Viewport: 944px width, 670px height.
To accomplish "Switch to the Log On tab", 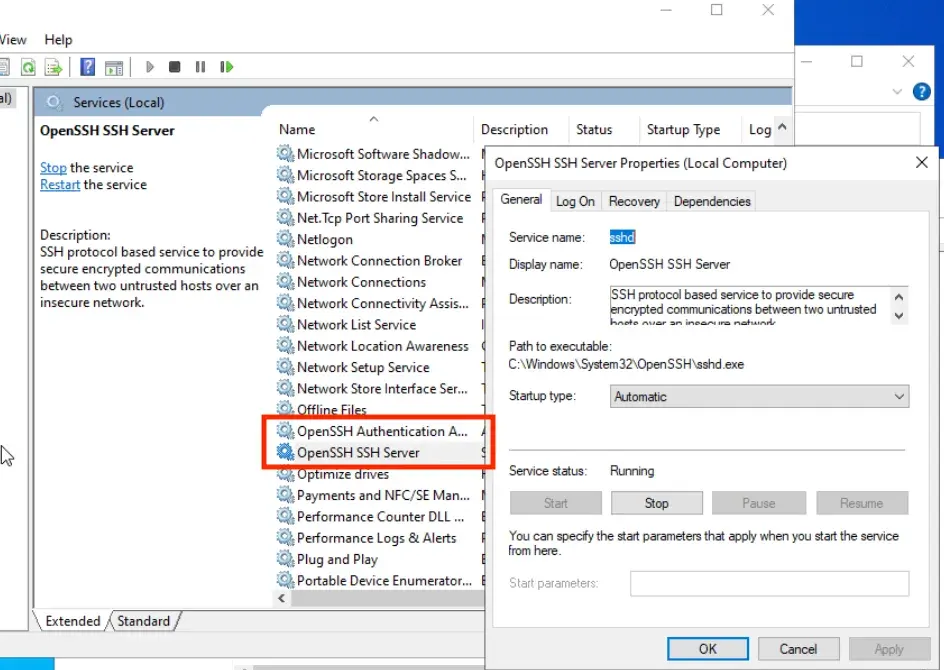I will pos(575,202).
